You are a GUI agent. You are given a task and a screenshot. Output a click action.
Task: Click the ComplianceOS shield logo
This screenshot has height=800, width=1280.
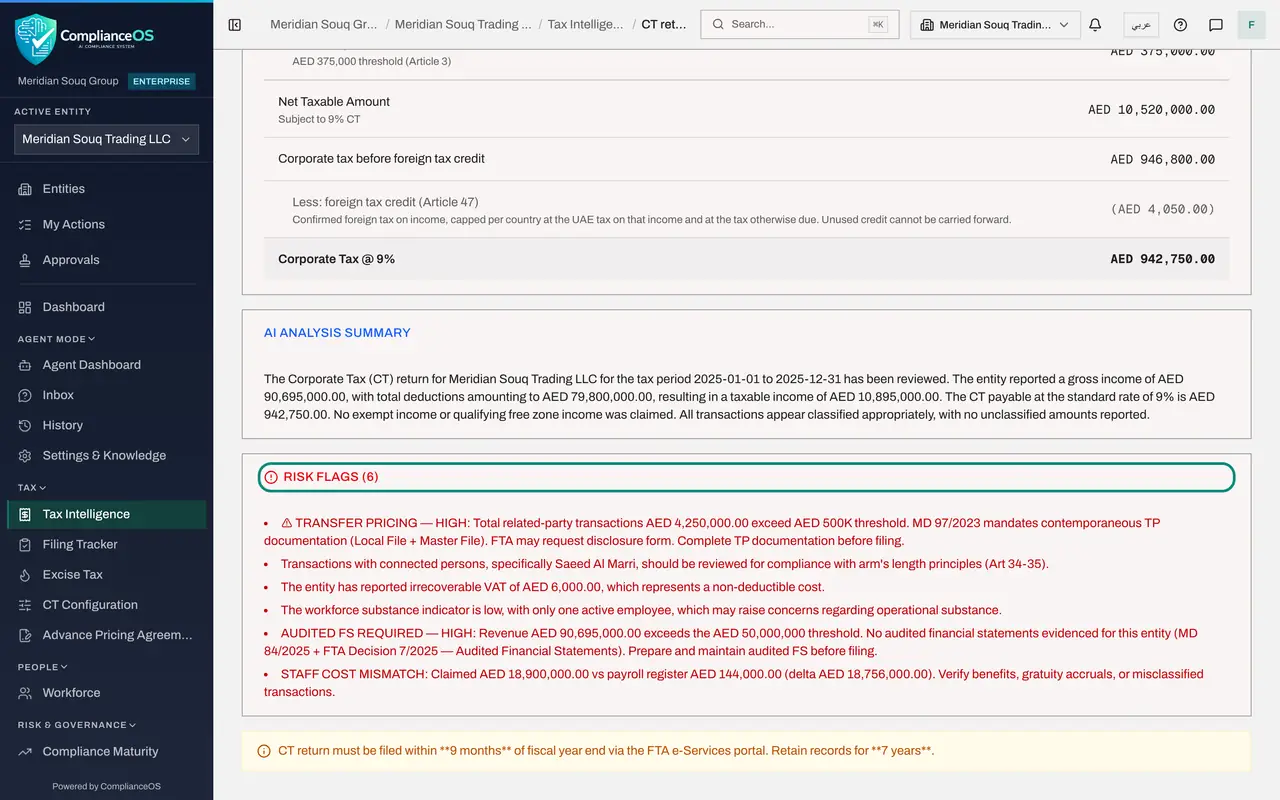point(36,39)
